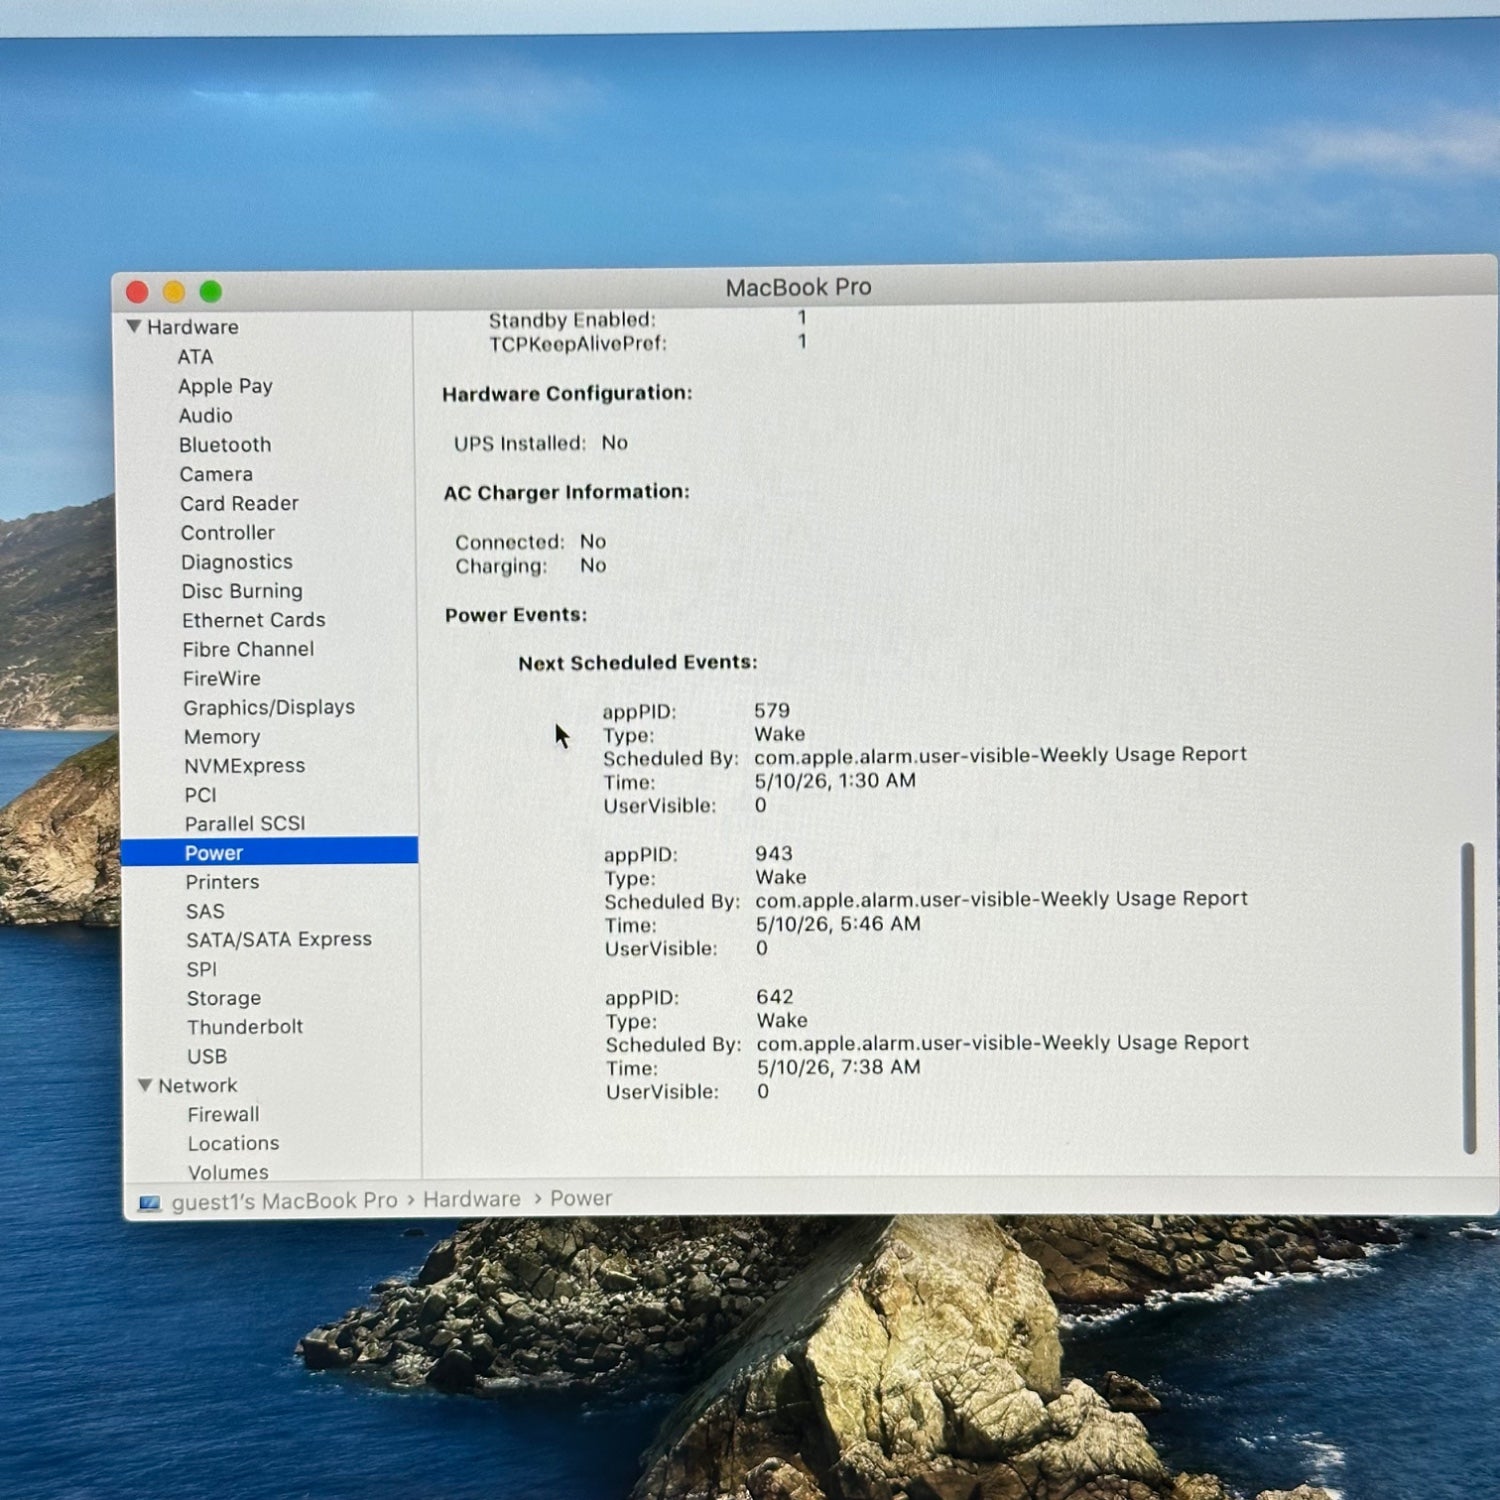
Task: Select Apple Pay in the Hardware list
Action: point(225,386)
